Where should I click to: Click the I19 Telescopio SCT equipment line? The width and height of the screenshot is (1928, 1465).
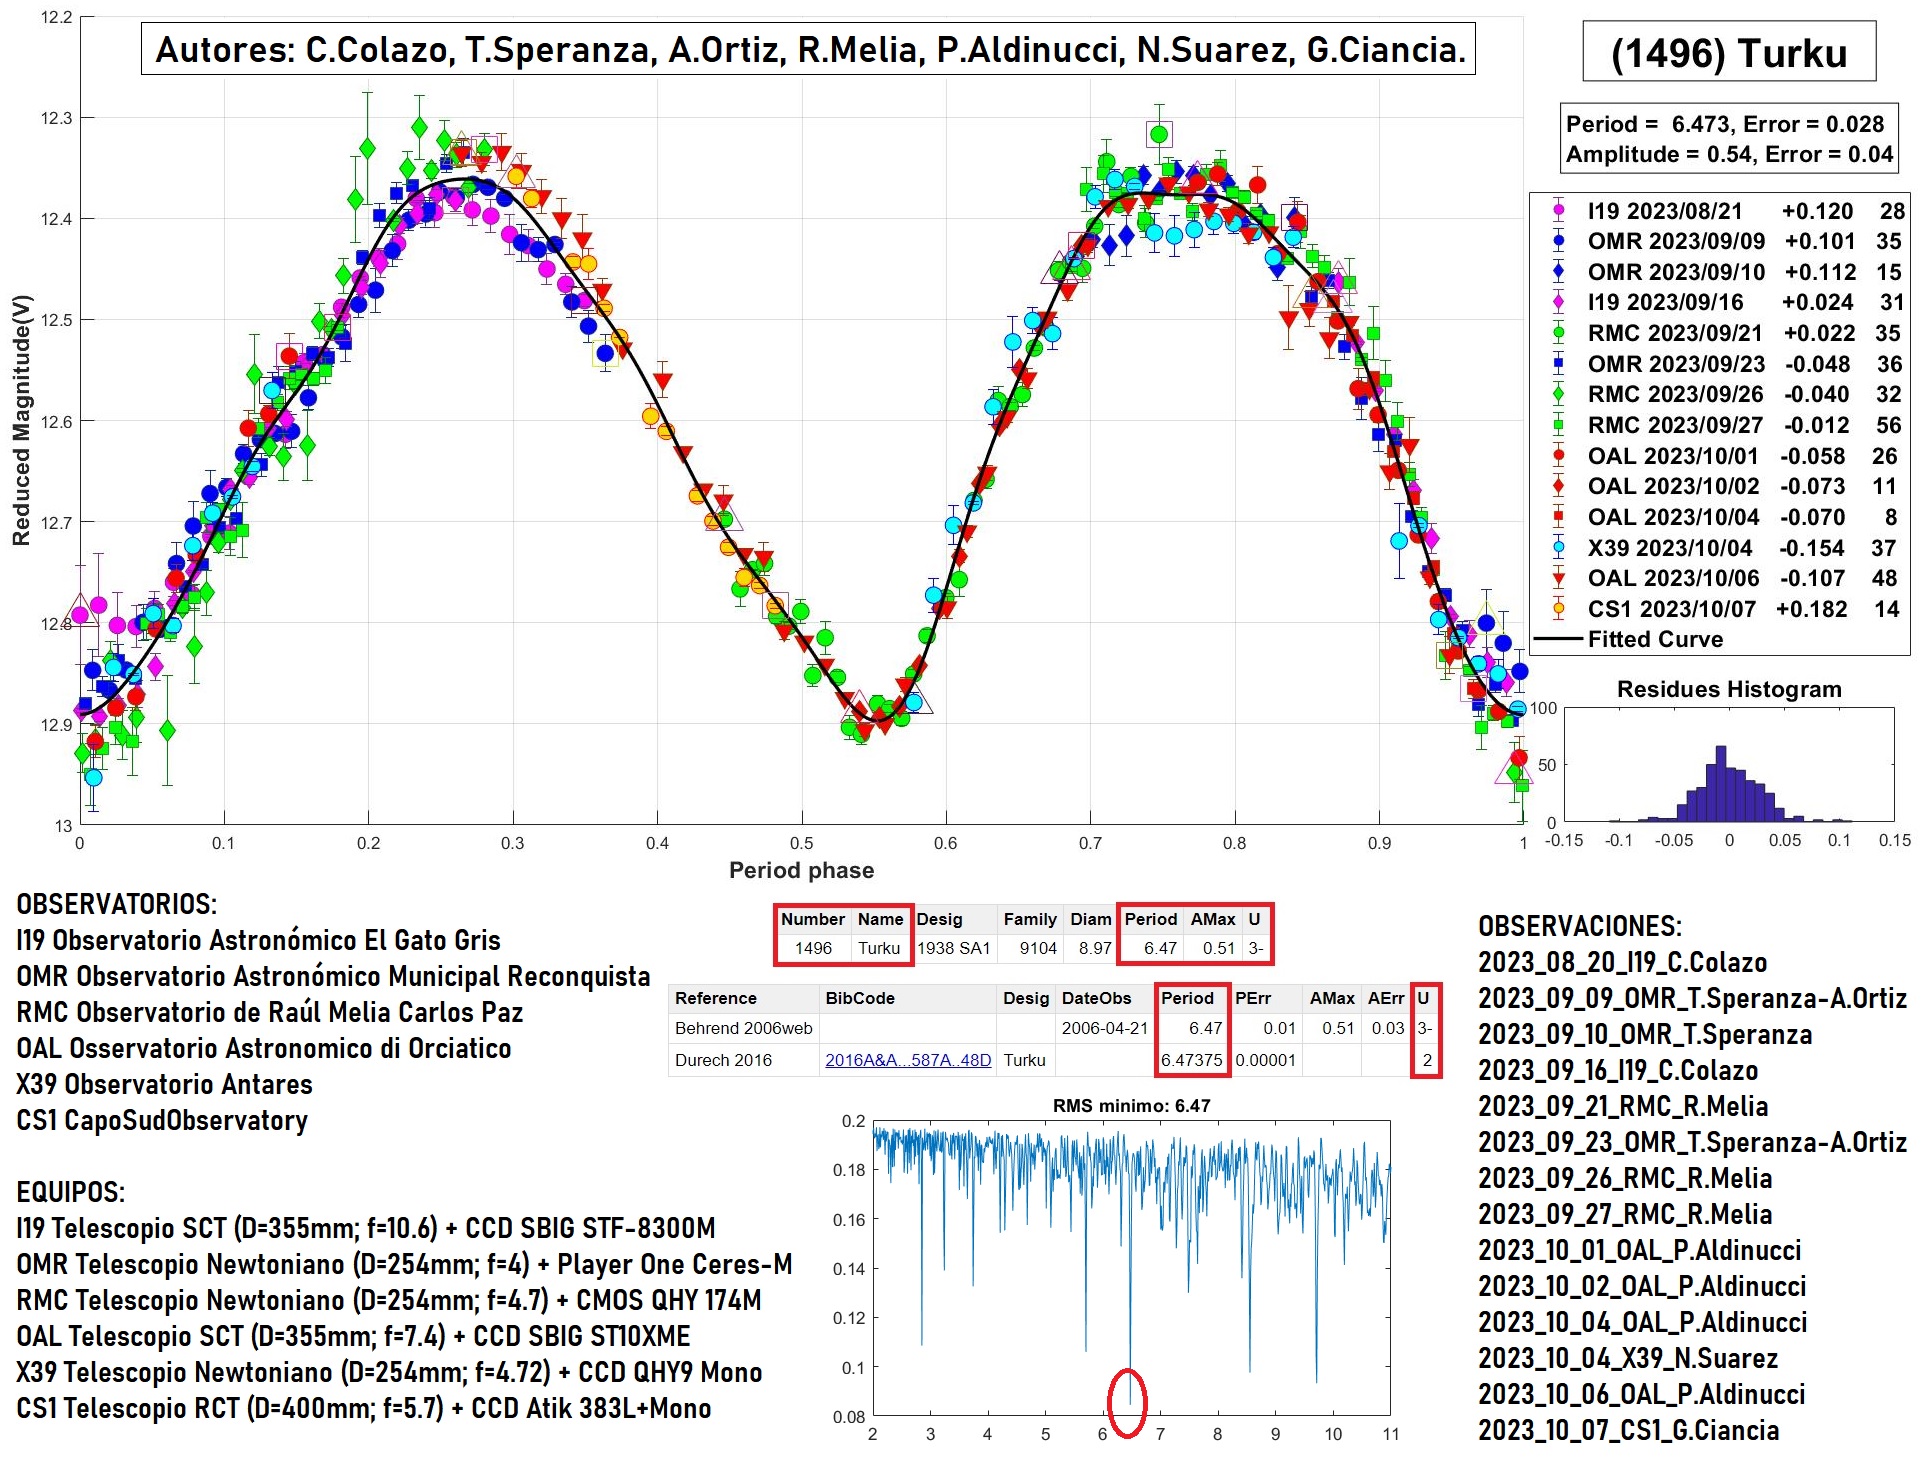pyautogui.click(x=366, y=1228)
